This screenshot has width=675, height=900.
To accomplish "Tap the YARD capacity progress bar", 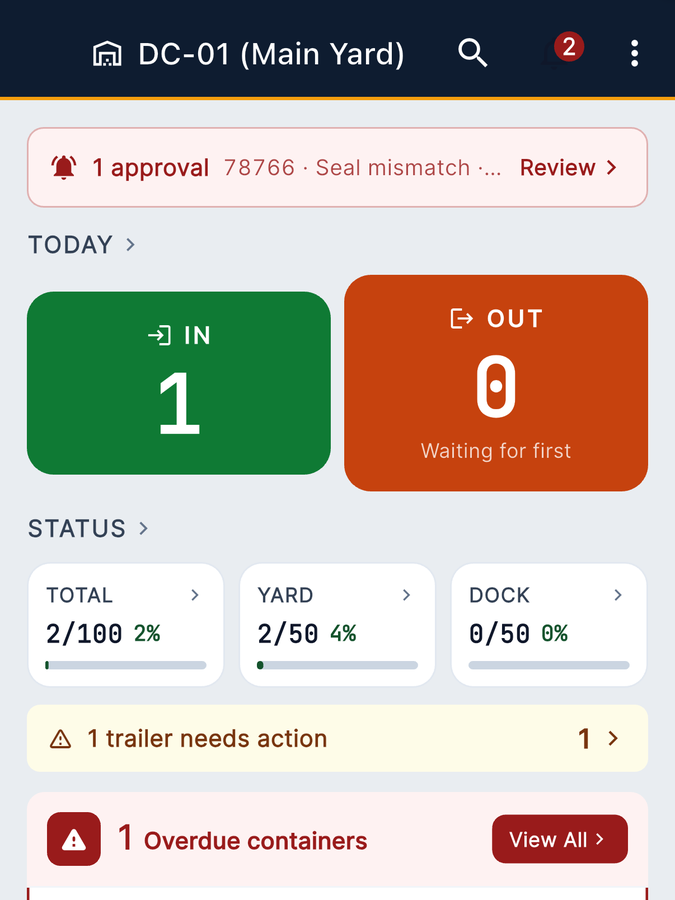I will (x=338, y=665).
